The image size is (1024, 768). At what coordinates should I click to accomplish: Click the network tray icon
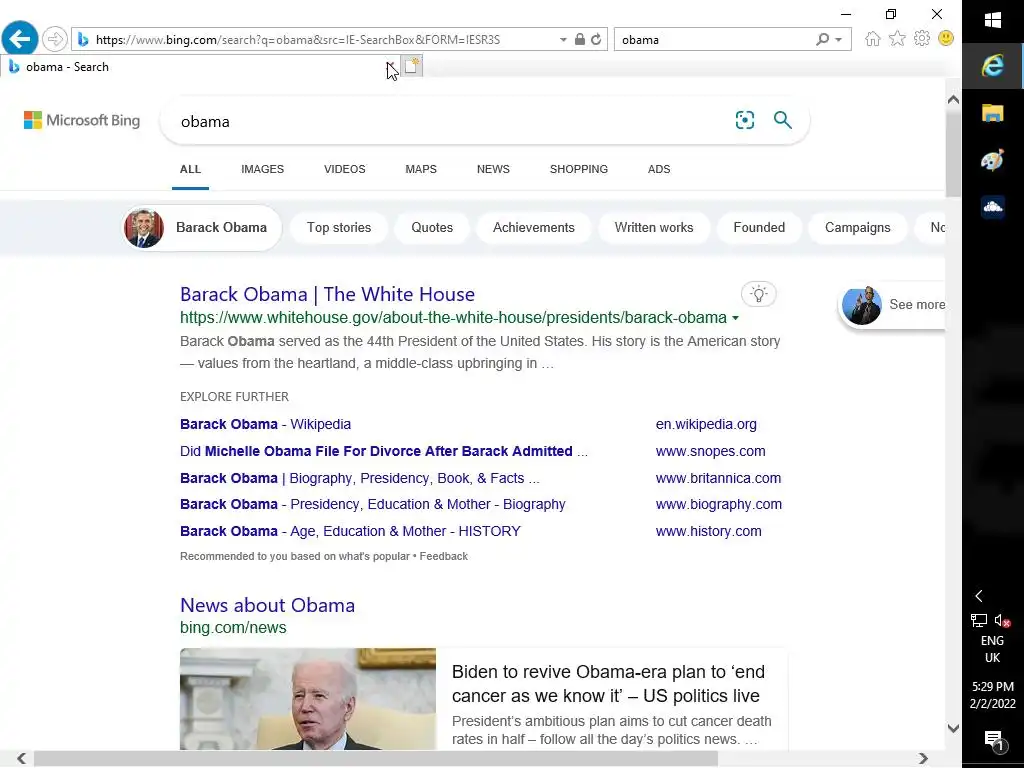point(978,620)
